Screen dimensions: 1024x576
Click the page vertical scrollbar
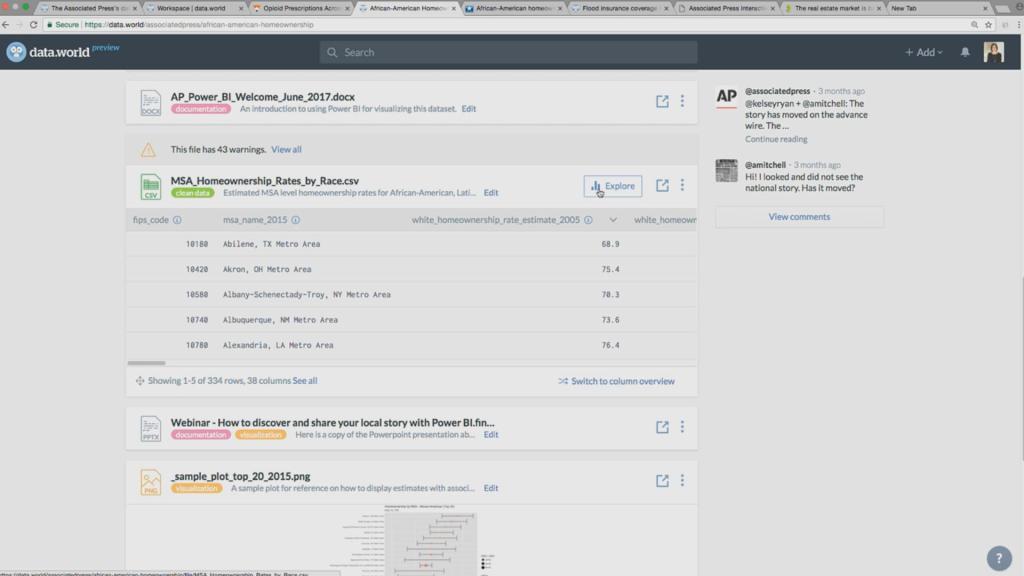(x=1021, y=368)
